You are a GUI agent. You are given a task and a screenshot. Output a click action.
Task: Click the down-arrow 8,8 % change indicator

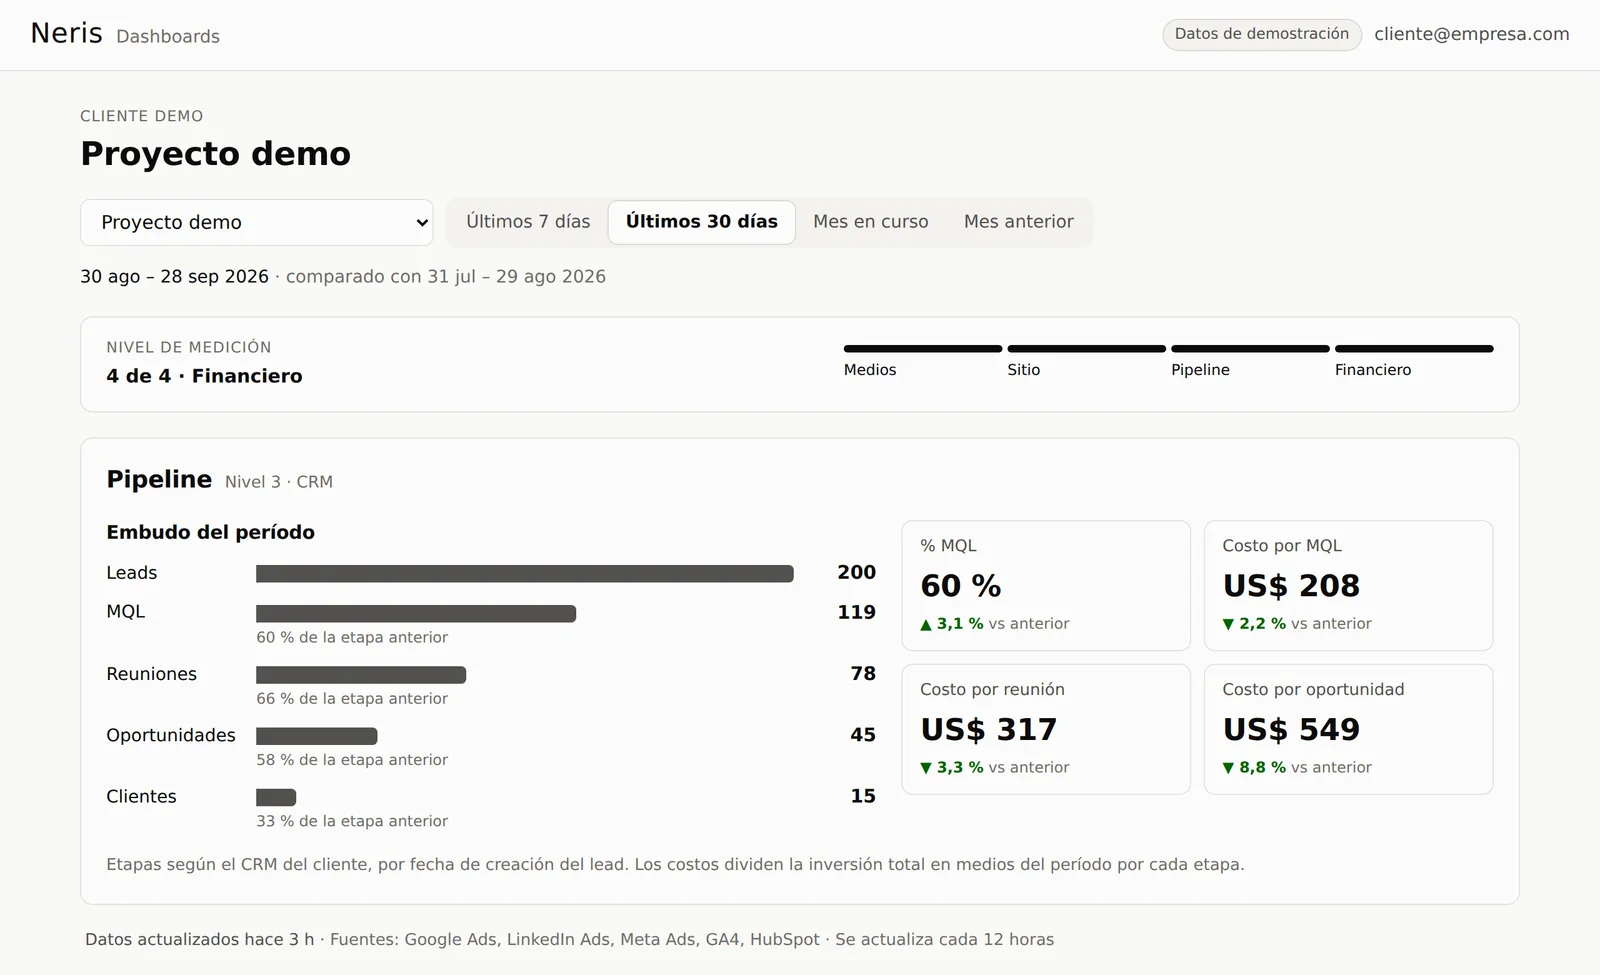coord(1254,768)
